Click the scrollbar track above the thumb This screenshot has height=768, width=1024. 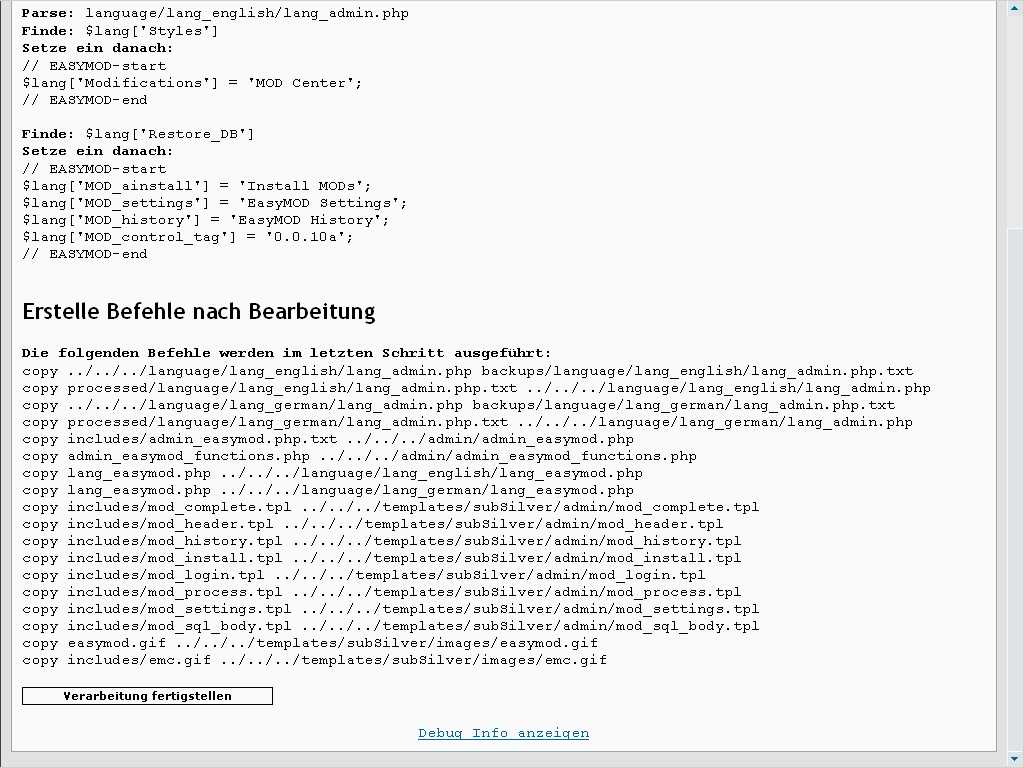click(x=1015, y=120)
